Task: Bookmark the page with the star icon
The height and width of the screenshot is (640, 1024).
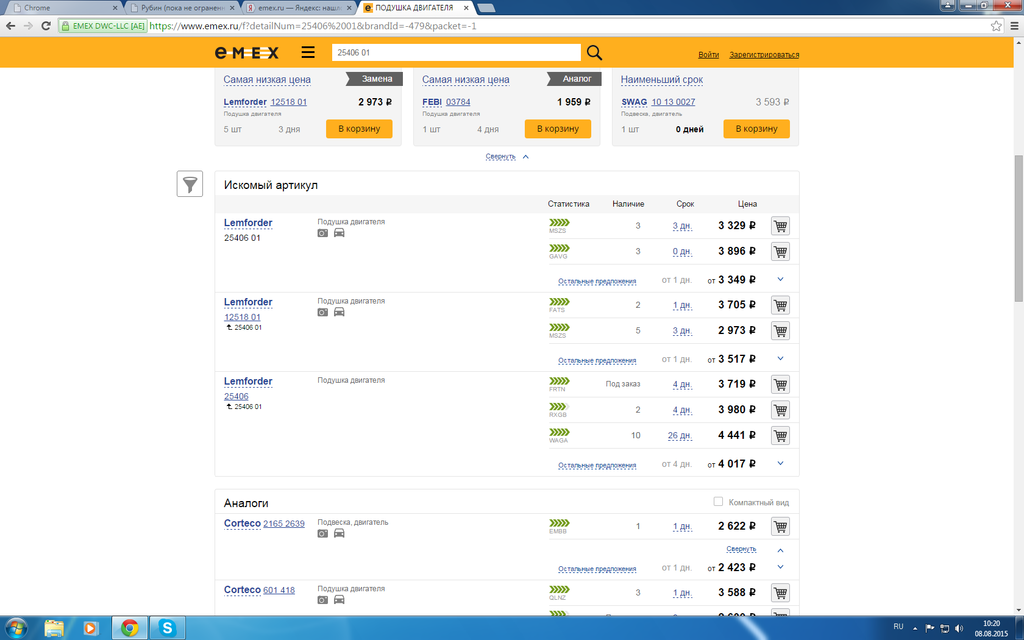Action: click(995, 25)
